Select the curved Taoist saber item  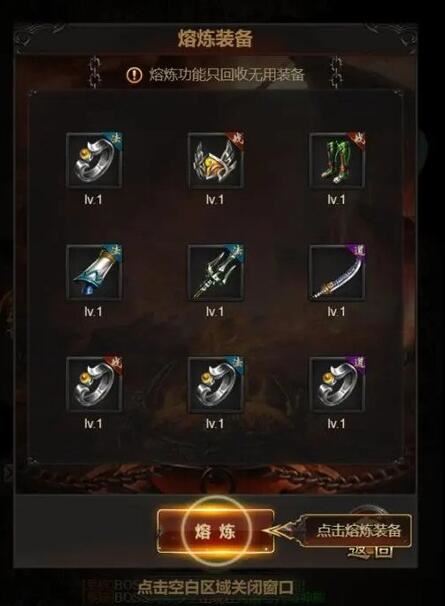click(x=338, y=272)
